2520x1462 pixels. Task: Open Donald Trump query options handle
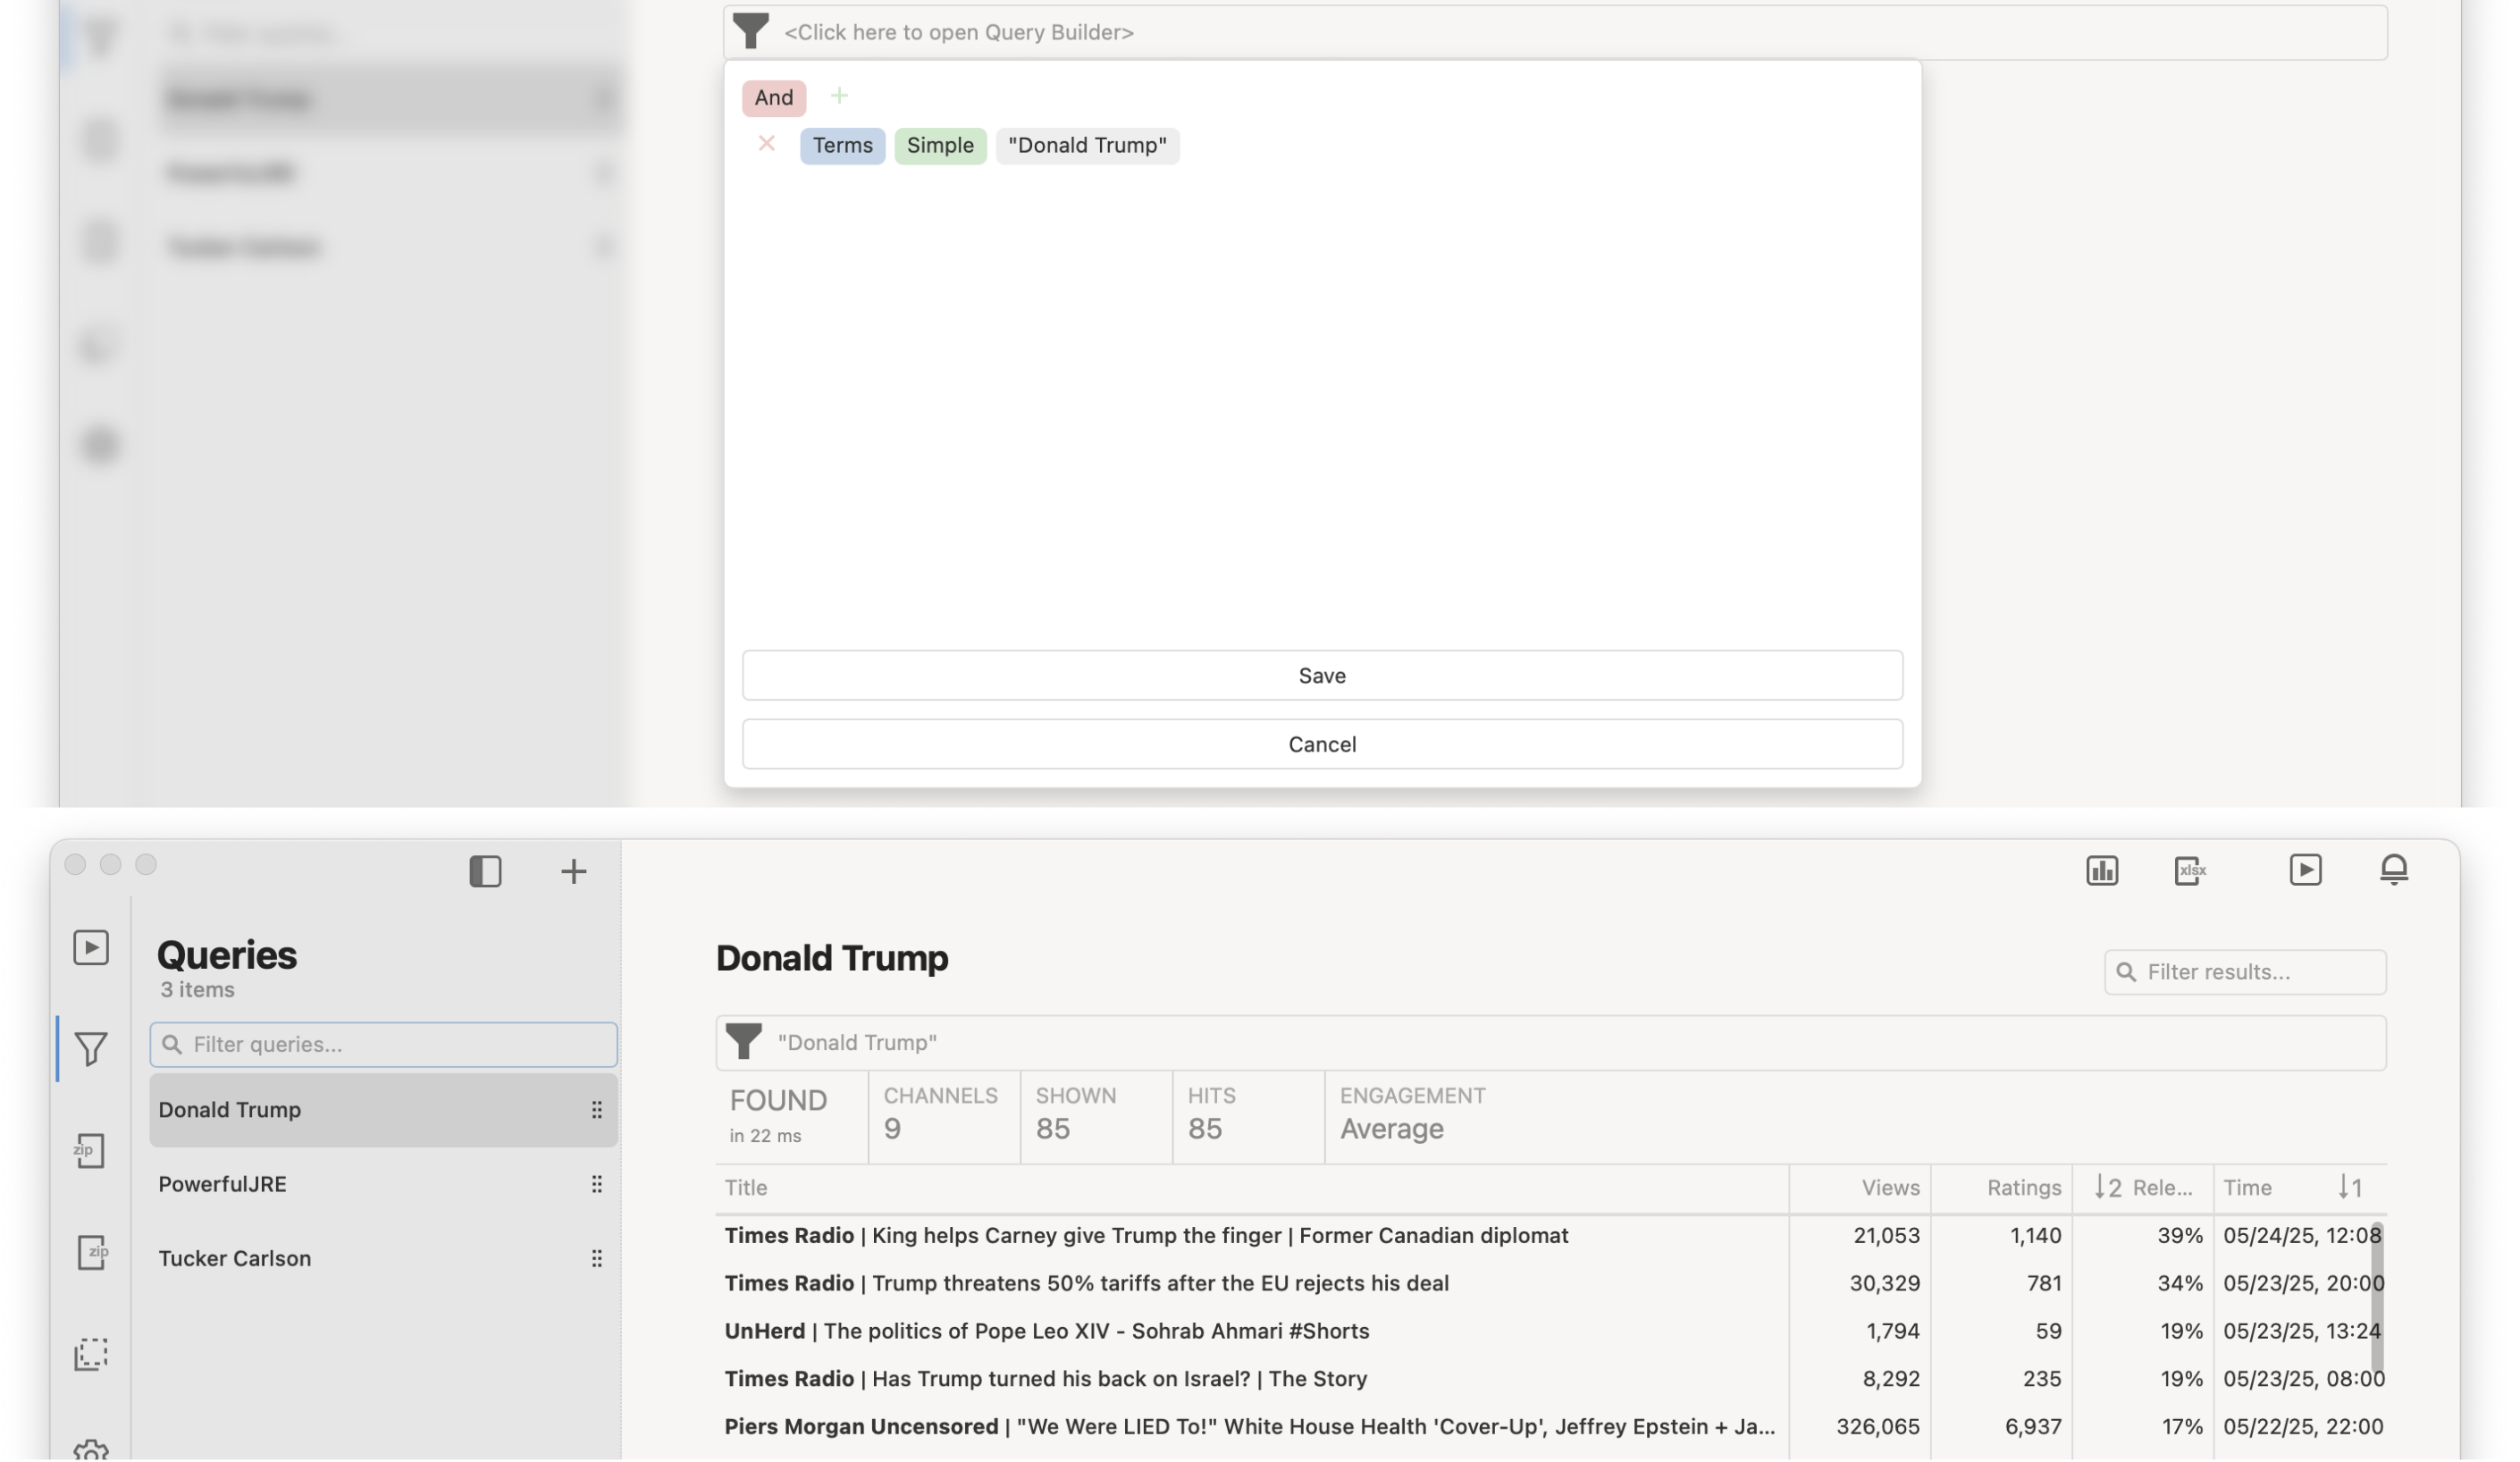click(x=596, y=1110)
